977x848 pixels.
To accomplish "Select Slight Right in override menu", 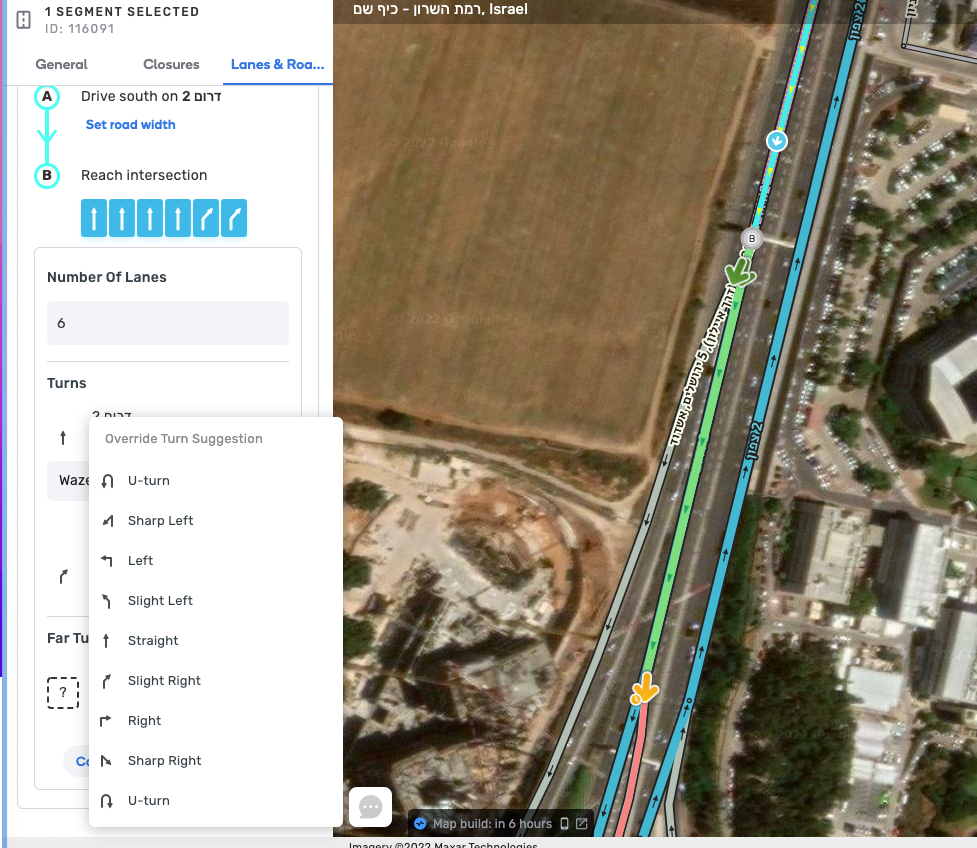I will tap(164, 681).
